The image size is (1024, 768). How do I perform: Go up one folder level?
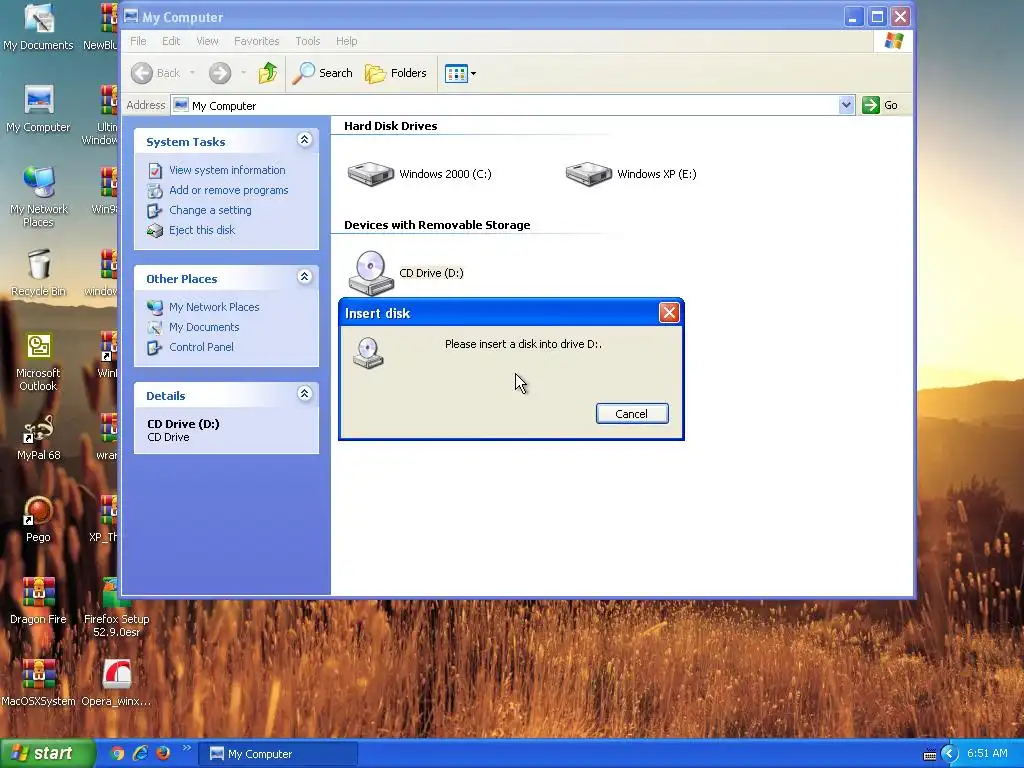click(x=268, y=73)
